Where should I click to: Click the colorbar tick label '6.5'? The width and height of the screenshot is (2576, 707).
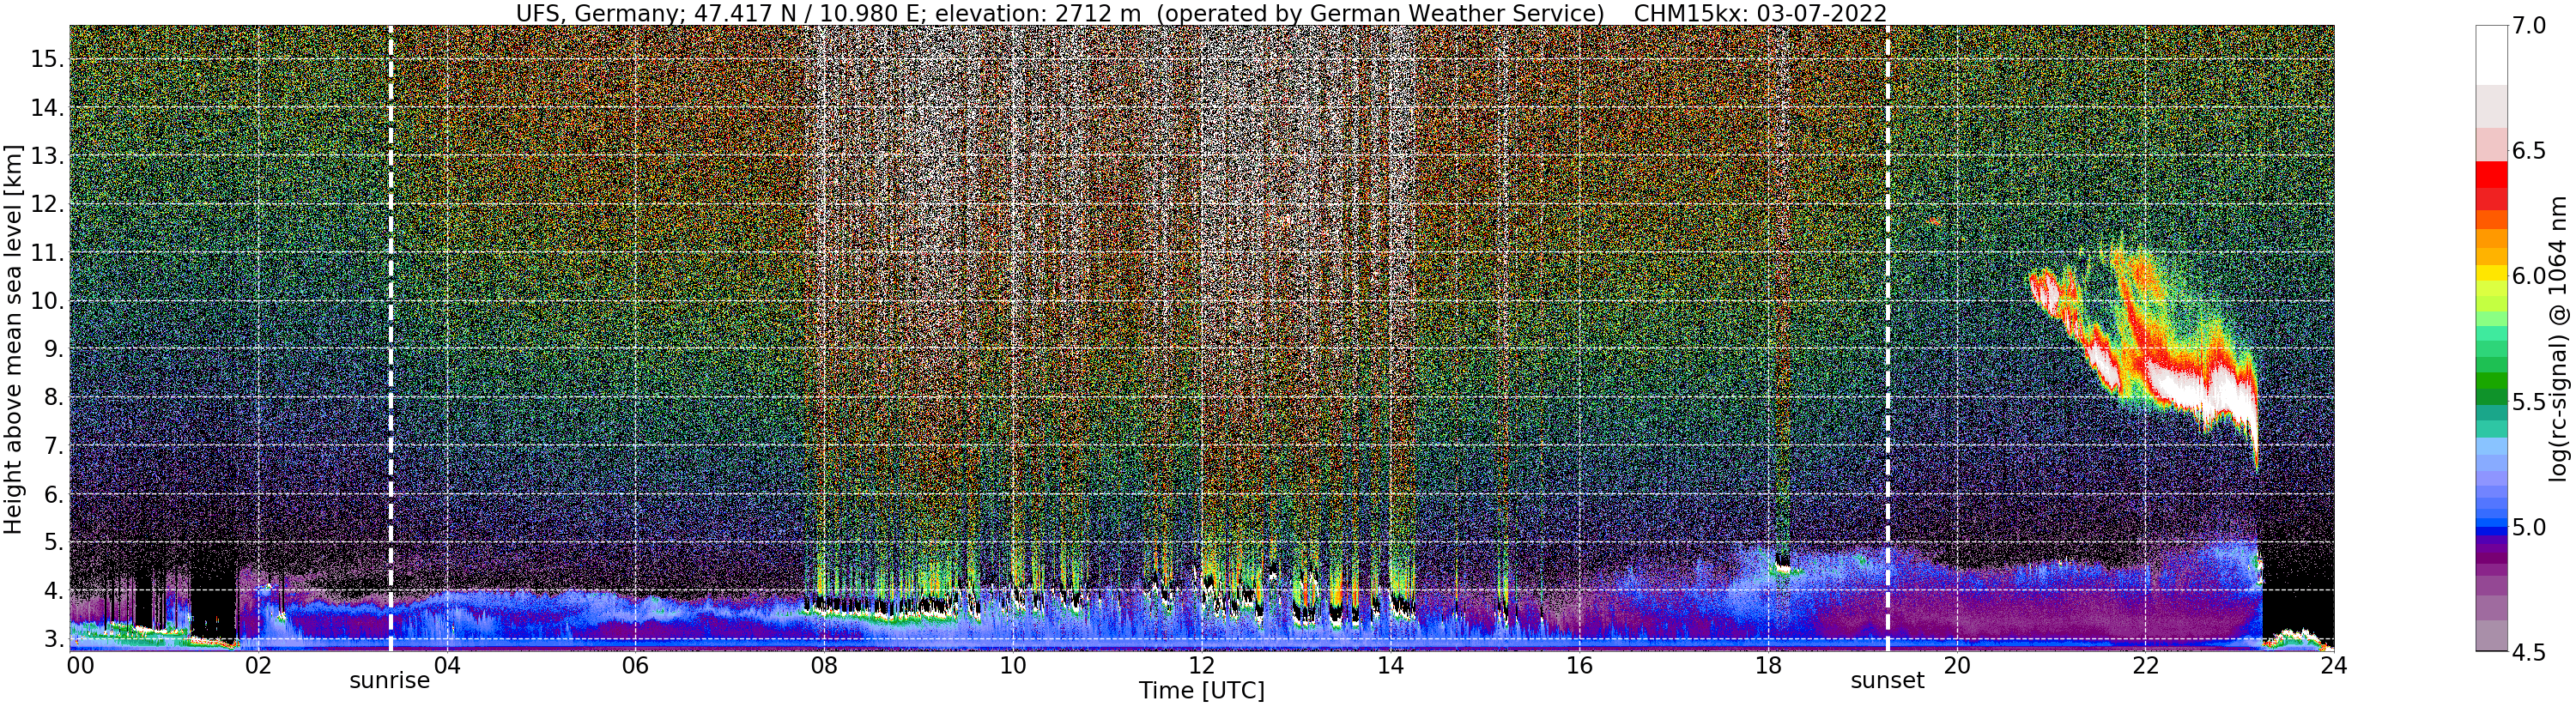[2530, 151]
